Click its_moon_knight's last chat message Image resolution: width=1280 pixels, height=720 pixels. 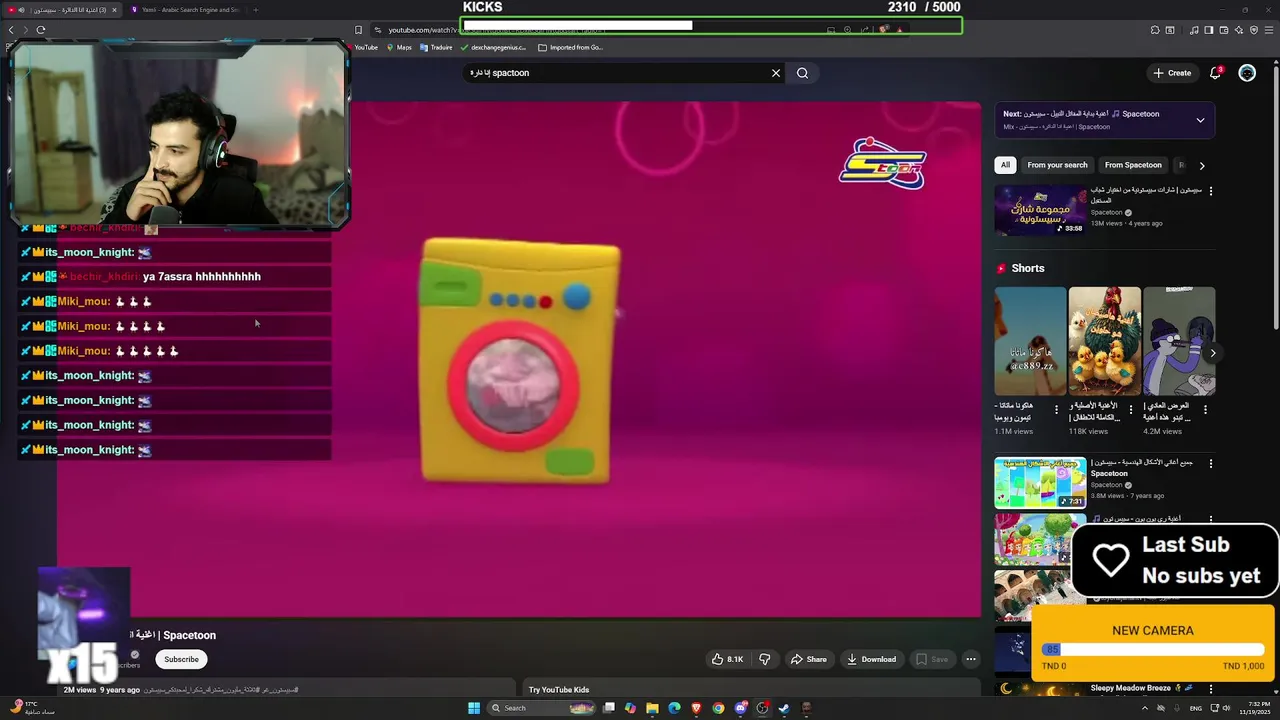click(x=175, y=450)
